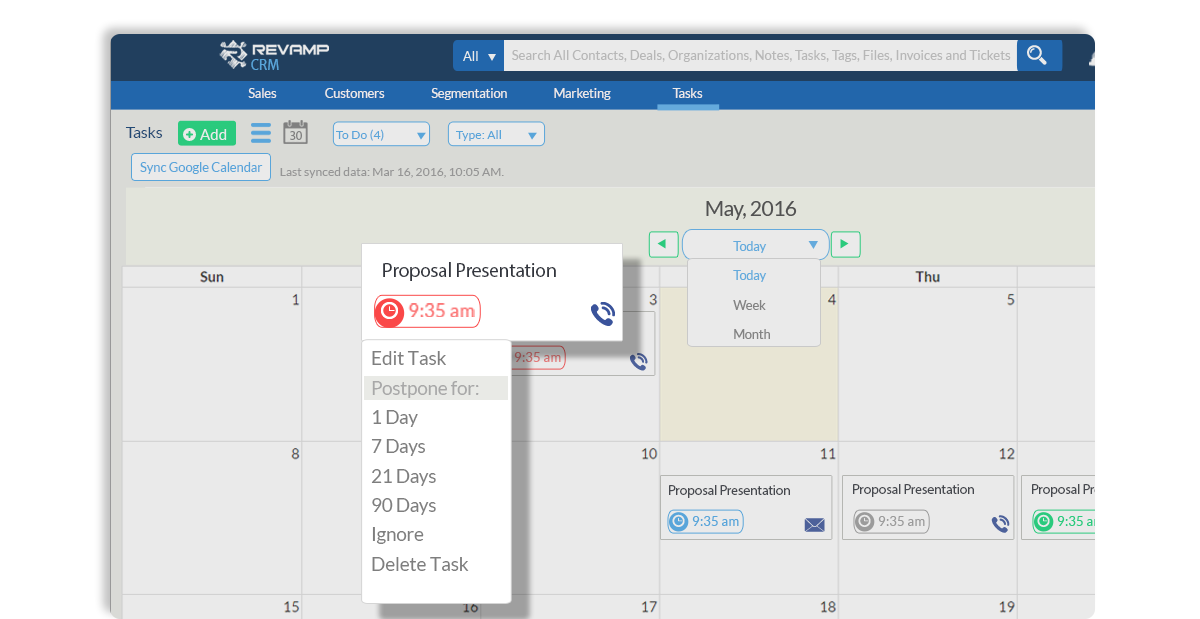Click envelope icon on the 11th task
Viewport: 1200px width, 619px height.
tap(815, 524)
